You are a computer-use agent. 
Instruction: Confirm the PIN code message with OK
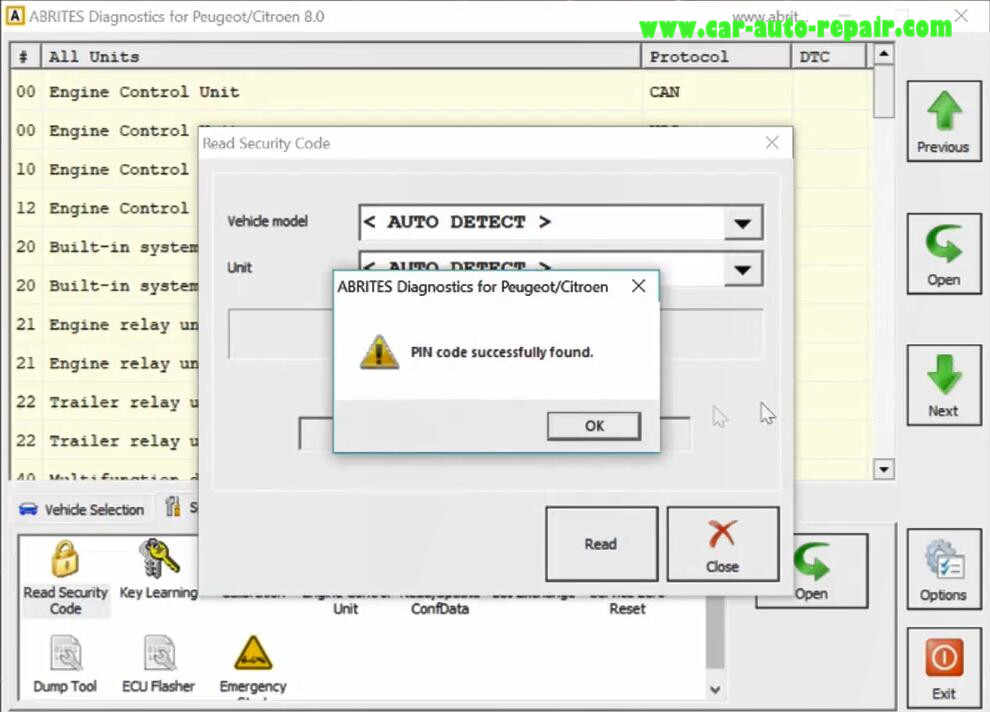(593, 426)
